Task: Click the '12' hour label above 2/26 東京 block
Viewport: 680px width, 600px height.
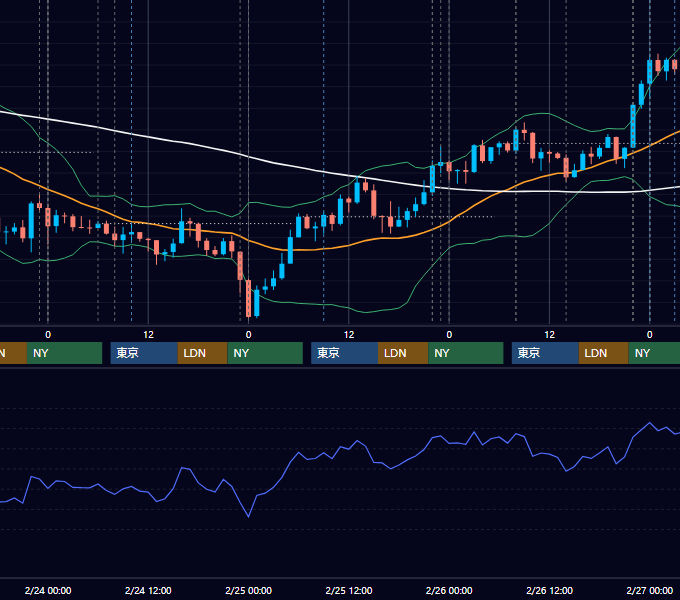Action: [x=549, y=335]
